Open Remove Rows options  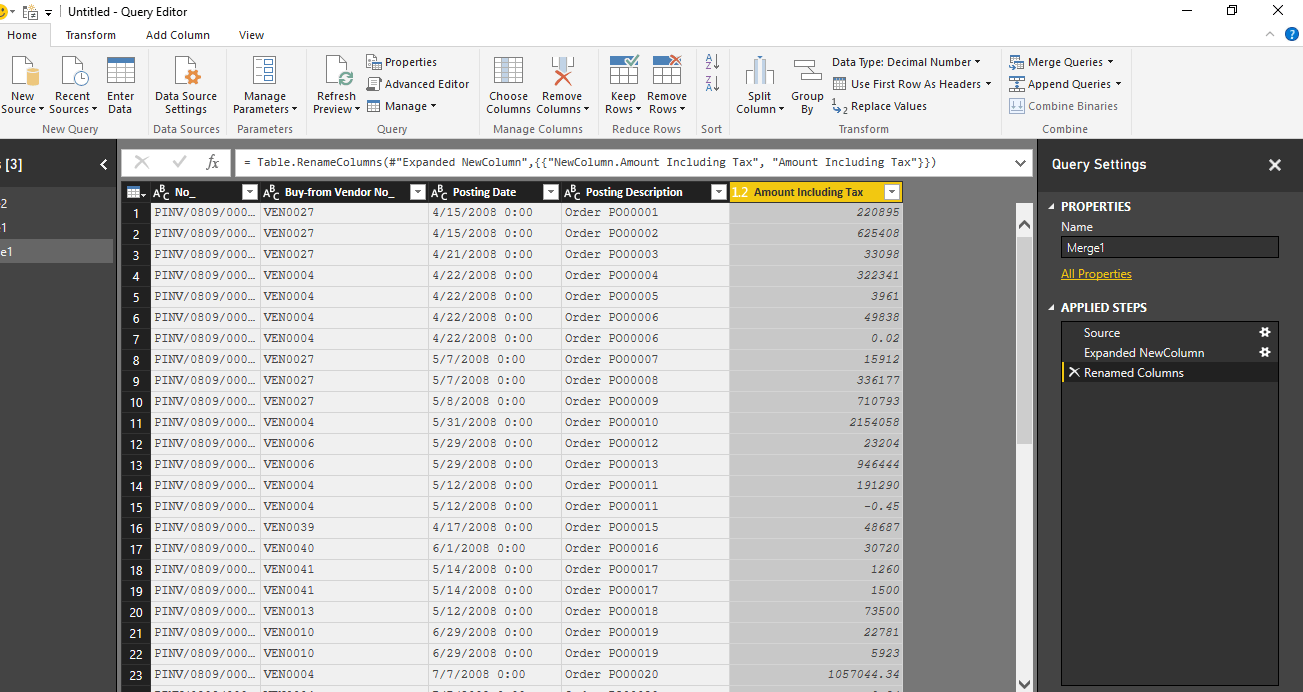667,85
